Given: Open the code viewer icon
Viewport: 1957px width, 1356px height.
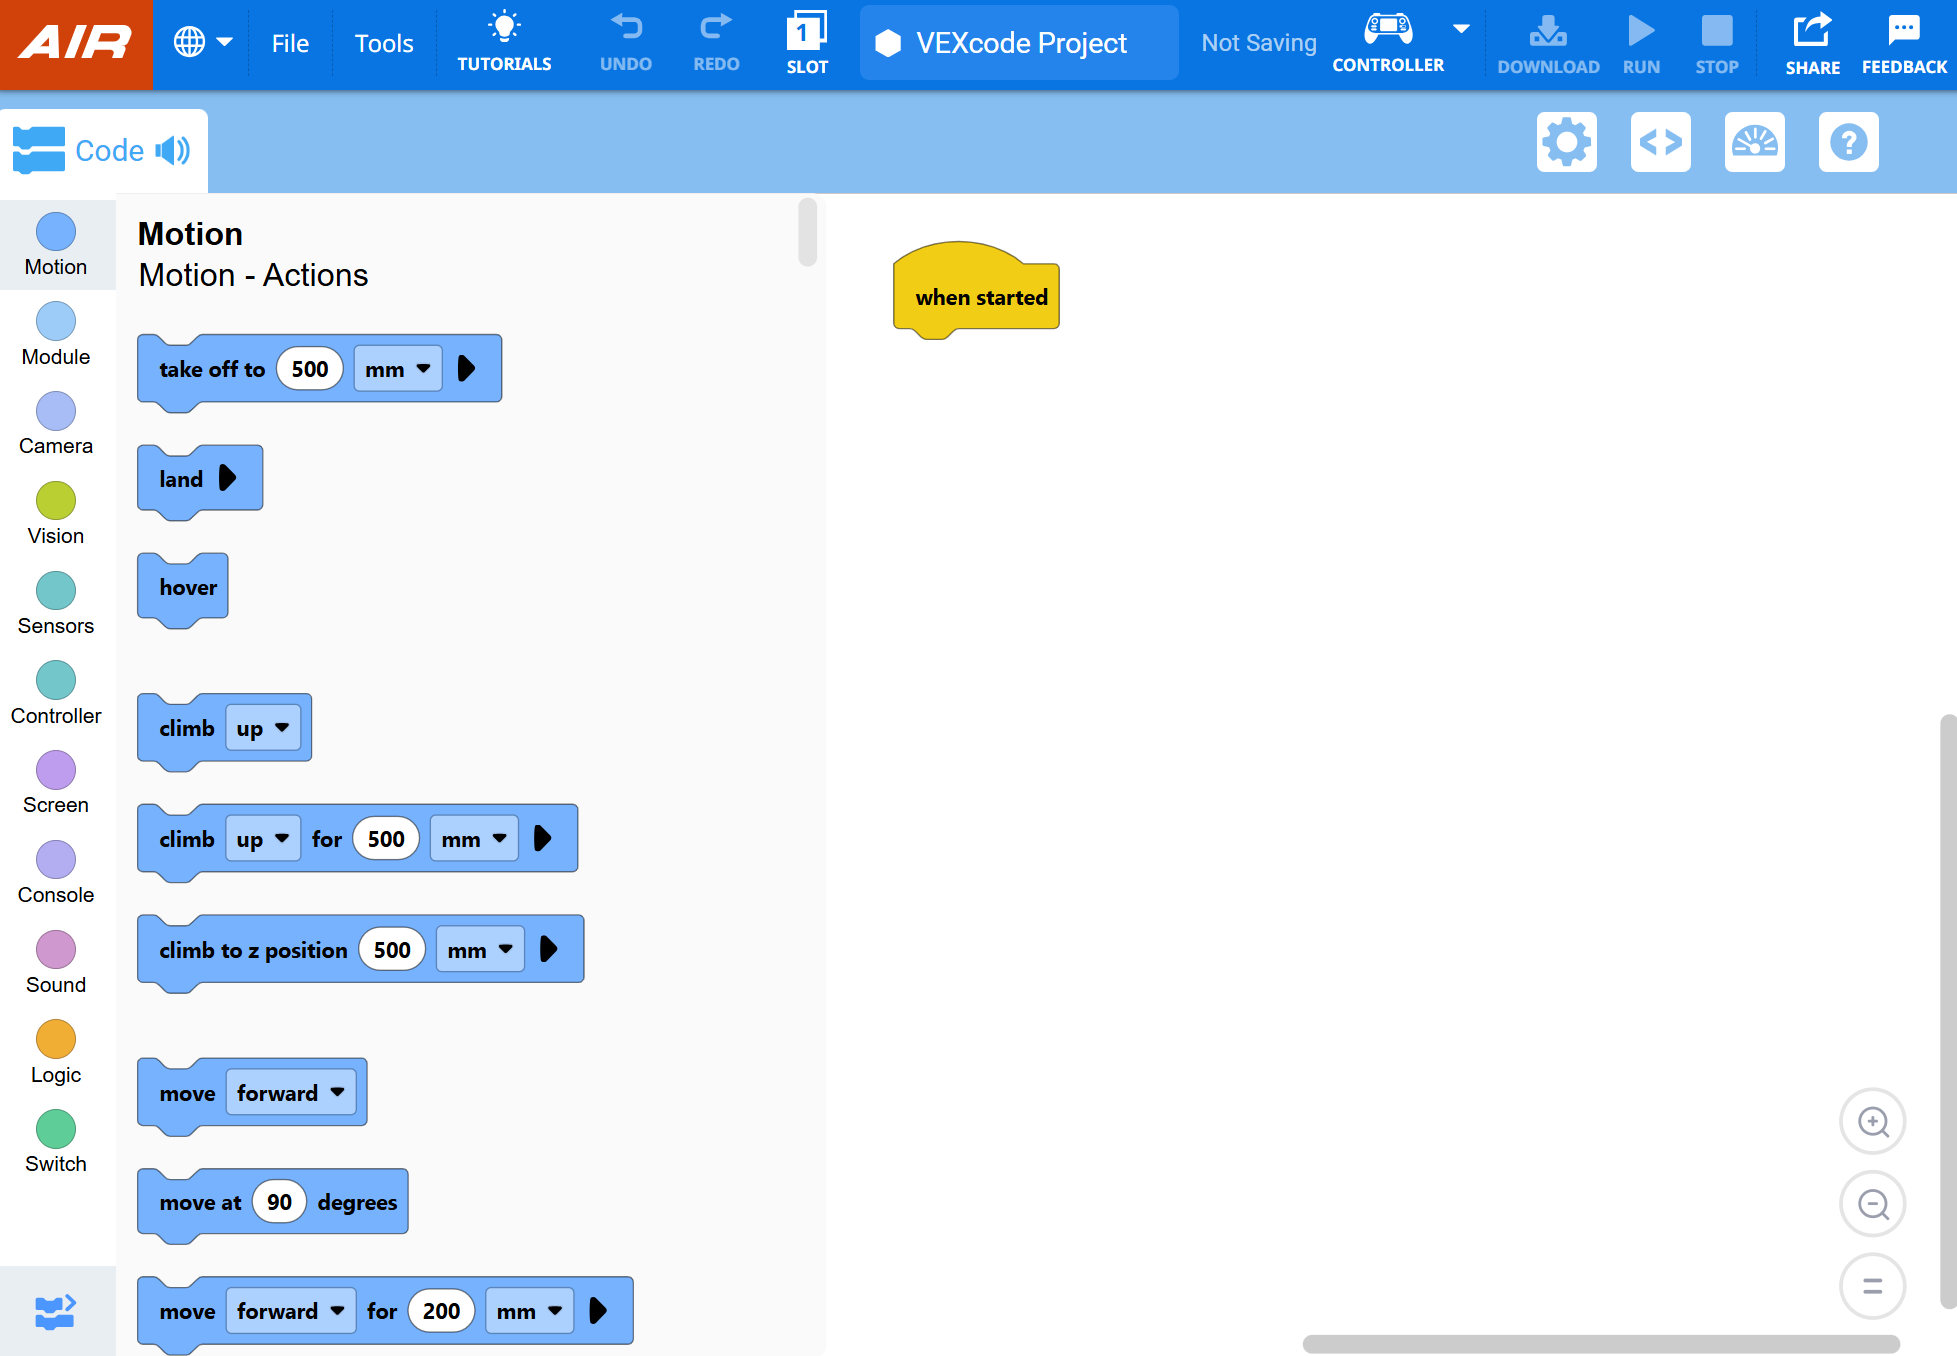Looking at the screenshot, I should 1660,142.
